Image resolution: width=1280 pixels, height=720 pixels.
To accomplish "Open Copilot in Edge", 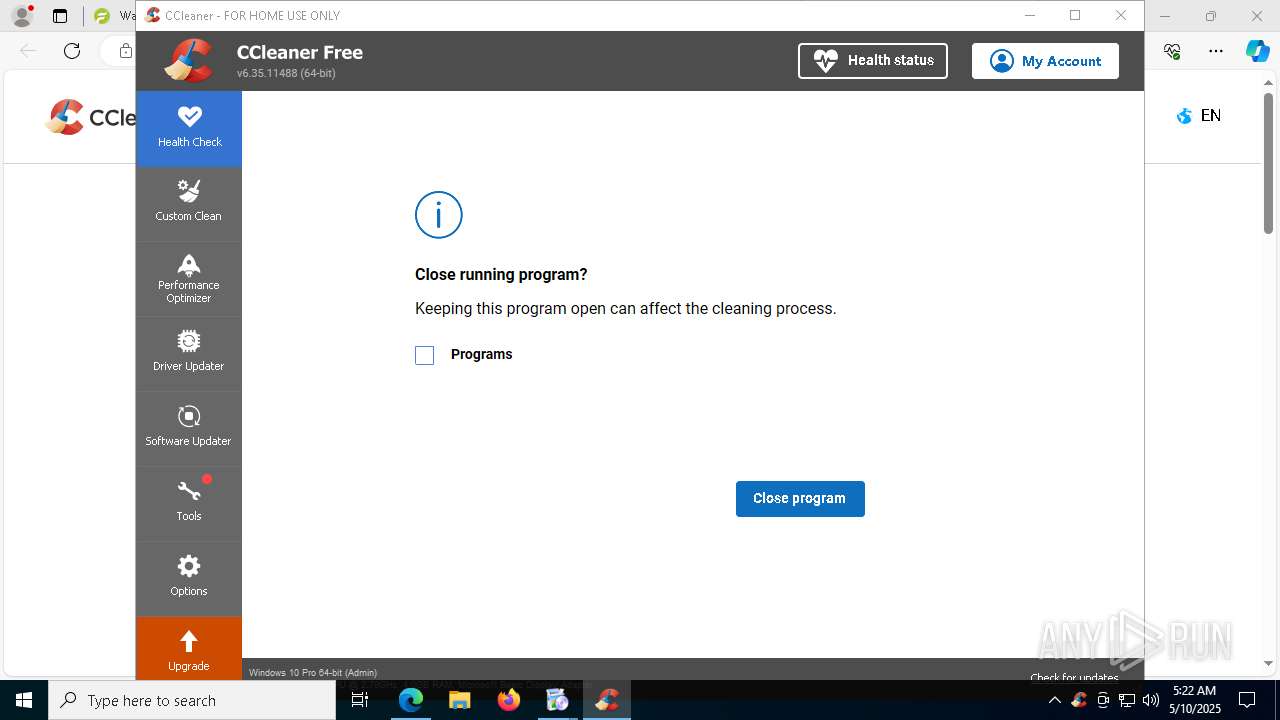I will (1257, 51).
